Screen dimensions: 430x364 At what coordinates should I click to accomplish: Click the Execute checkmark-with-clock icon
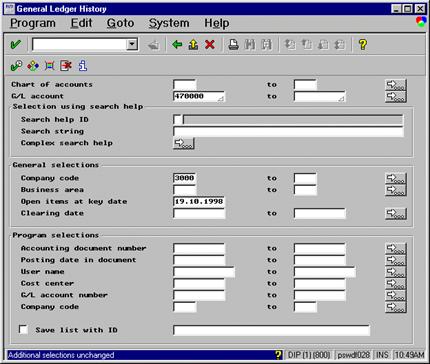(16, 66)
